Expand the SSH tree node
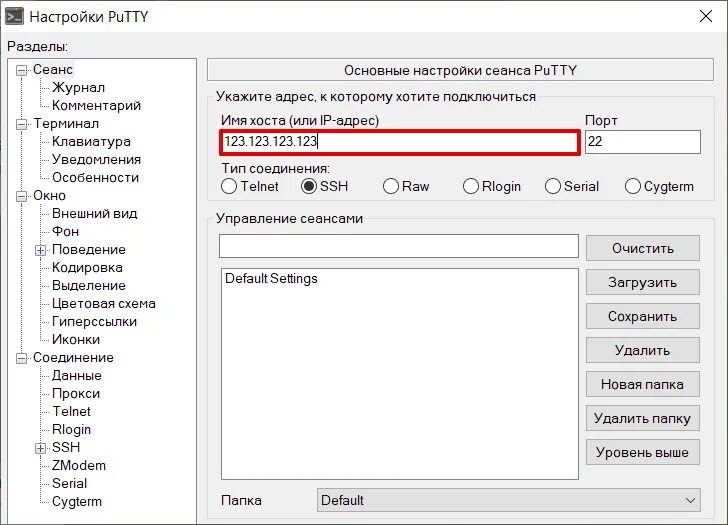The width and height of the screenshot is (728, 525). 40,448
